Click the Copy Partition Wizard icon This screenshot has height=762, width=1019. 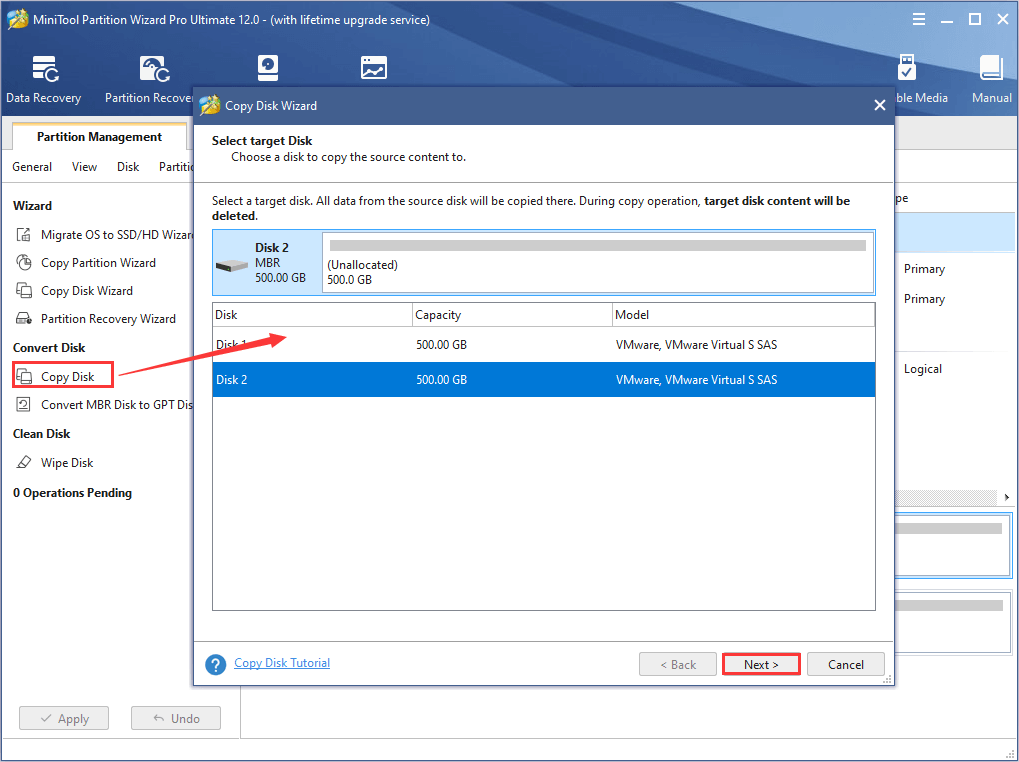coord(24,262)
